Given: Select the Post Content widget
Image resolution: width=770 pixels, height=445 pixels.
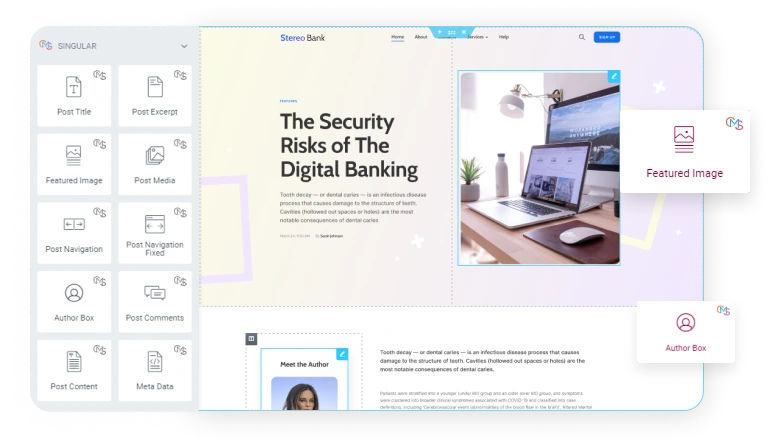Looking at the screenshot, I should click(74, 371).
